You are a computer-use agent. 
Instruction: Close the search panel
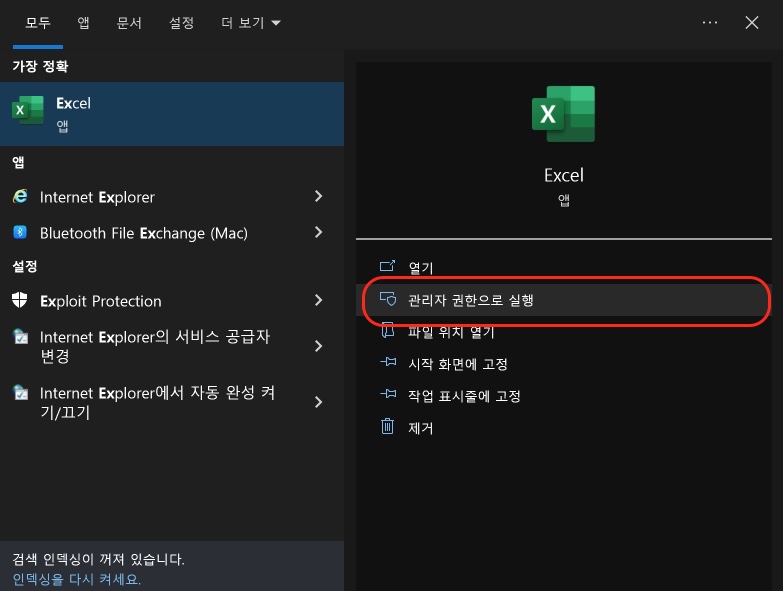pyautogui.click(x=752, y=22)
